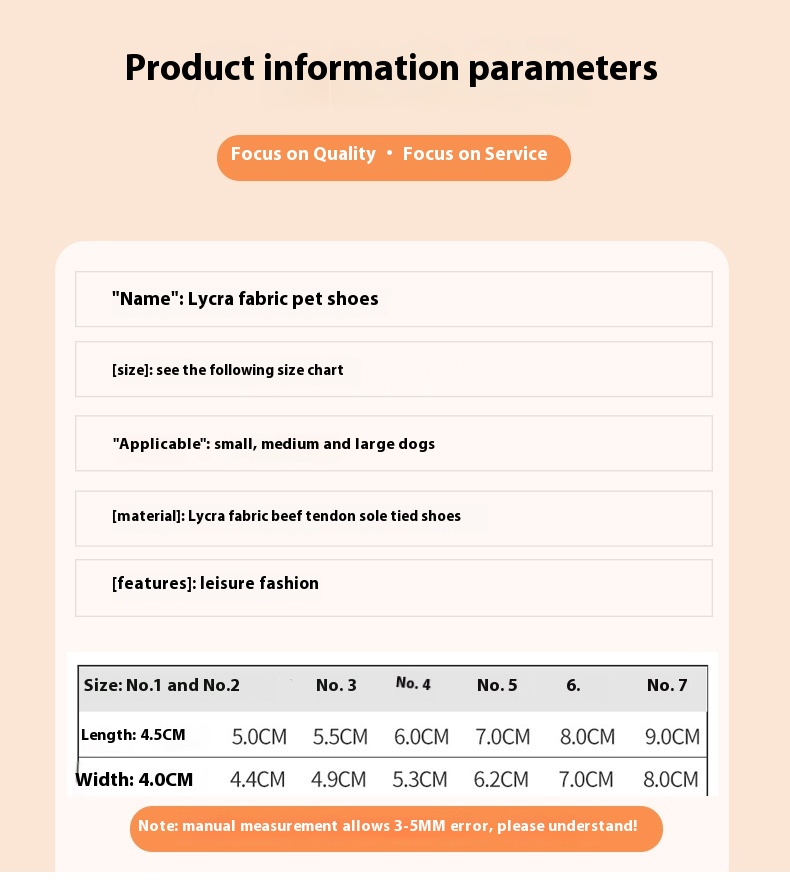
Task: Select the 5.5CM length cell
Action: point(340,738)
